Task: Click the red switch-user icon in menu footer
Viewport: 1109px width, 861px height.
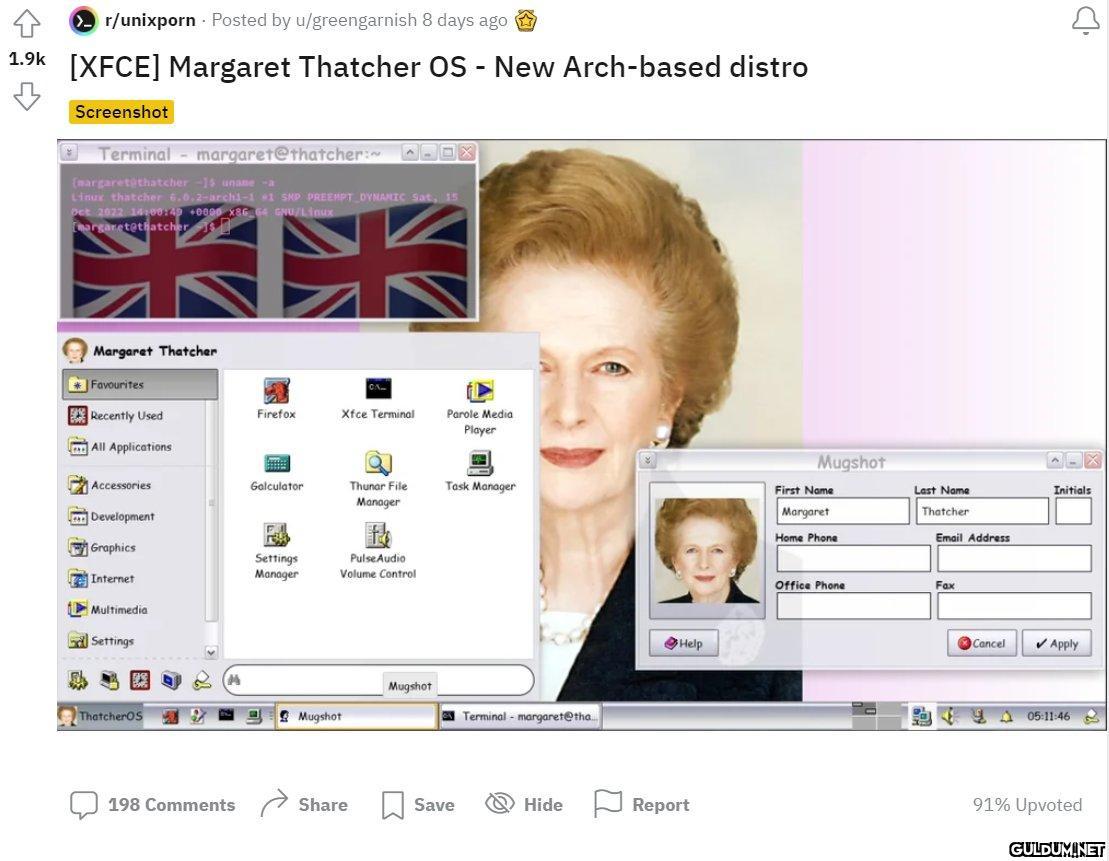Action: pyautogui.click(x=140, y=680)
